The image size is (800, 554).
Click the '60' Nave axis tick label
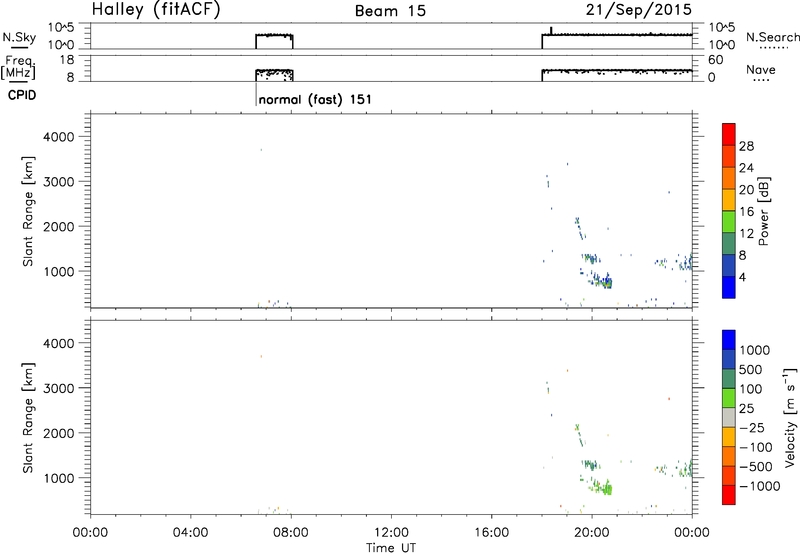point(715,60)
